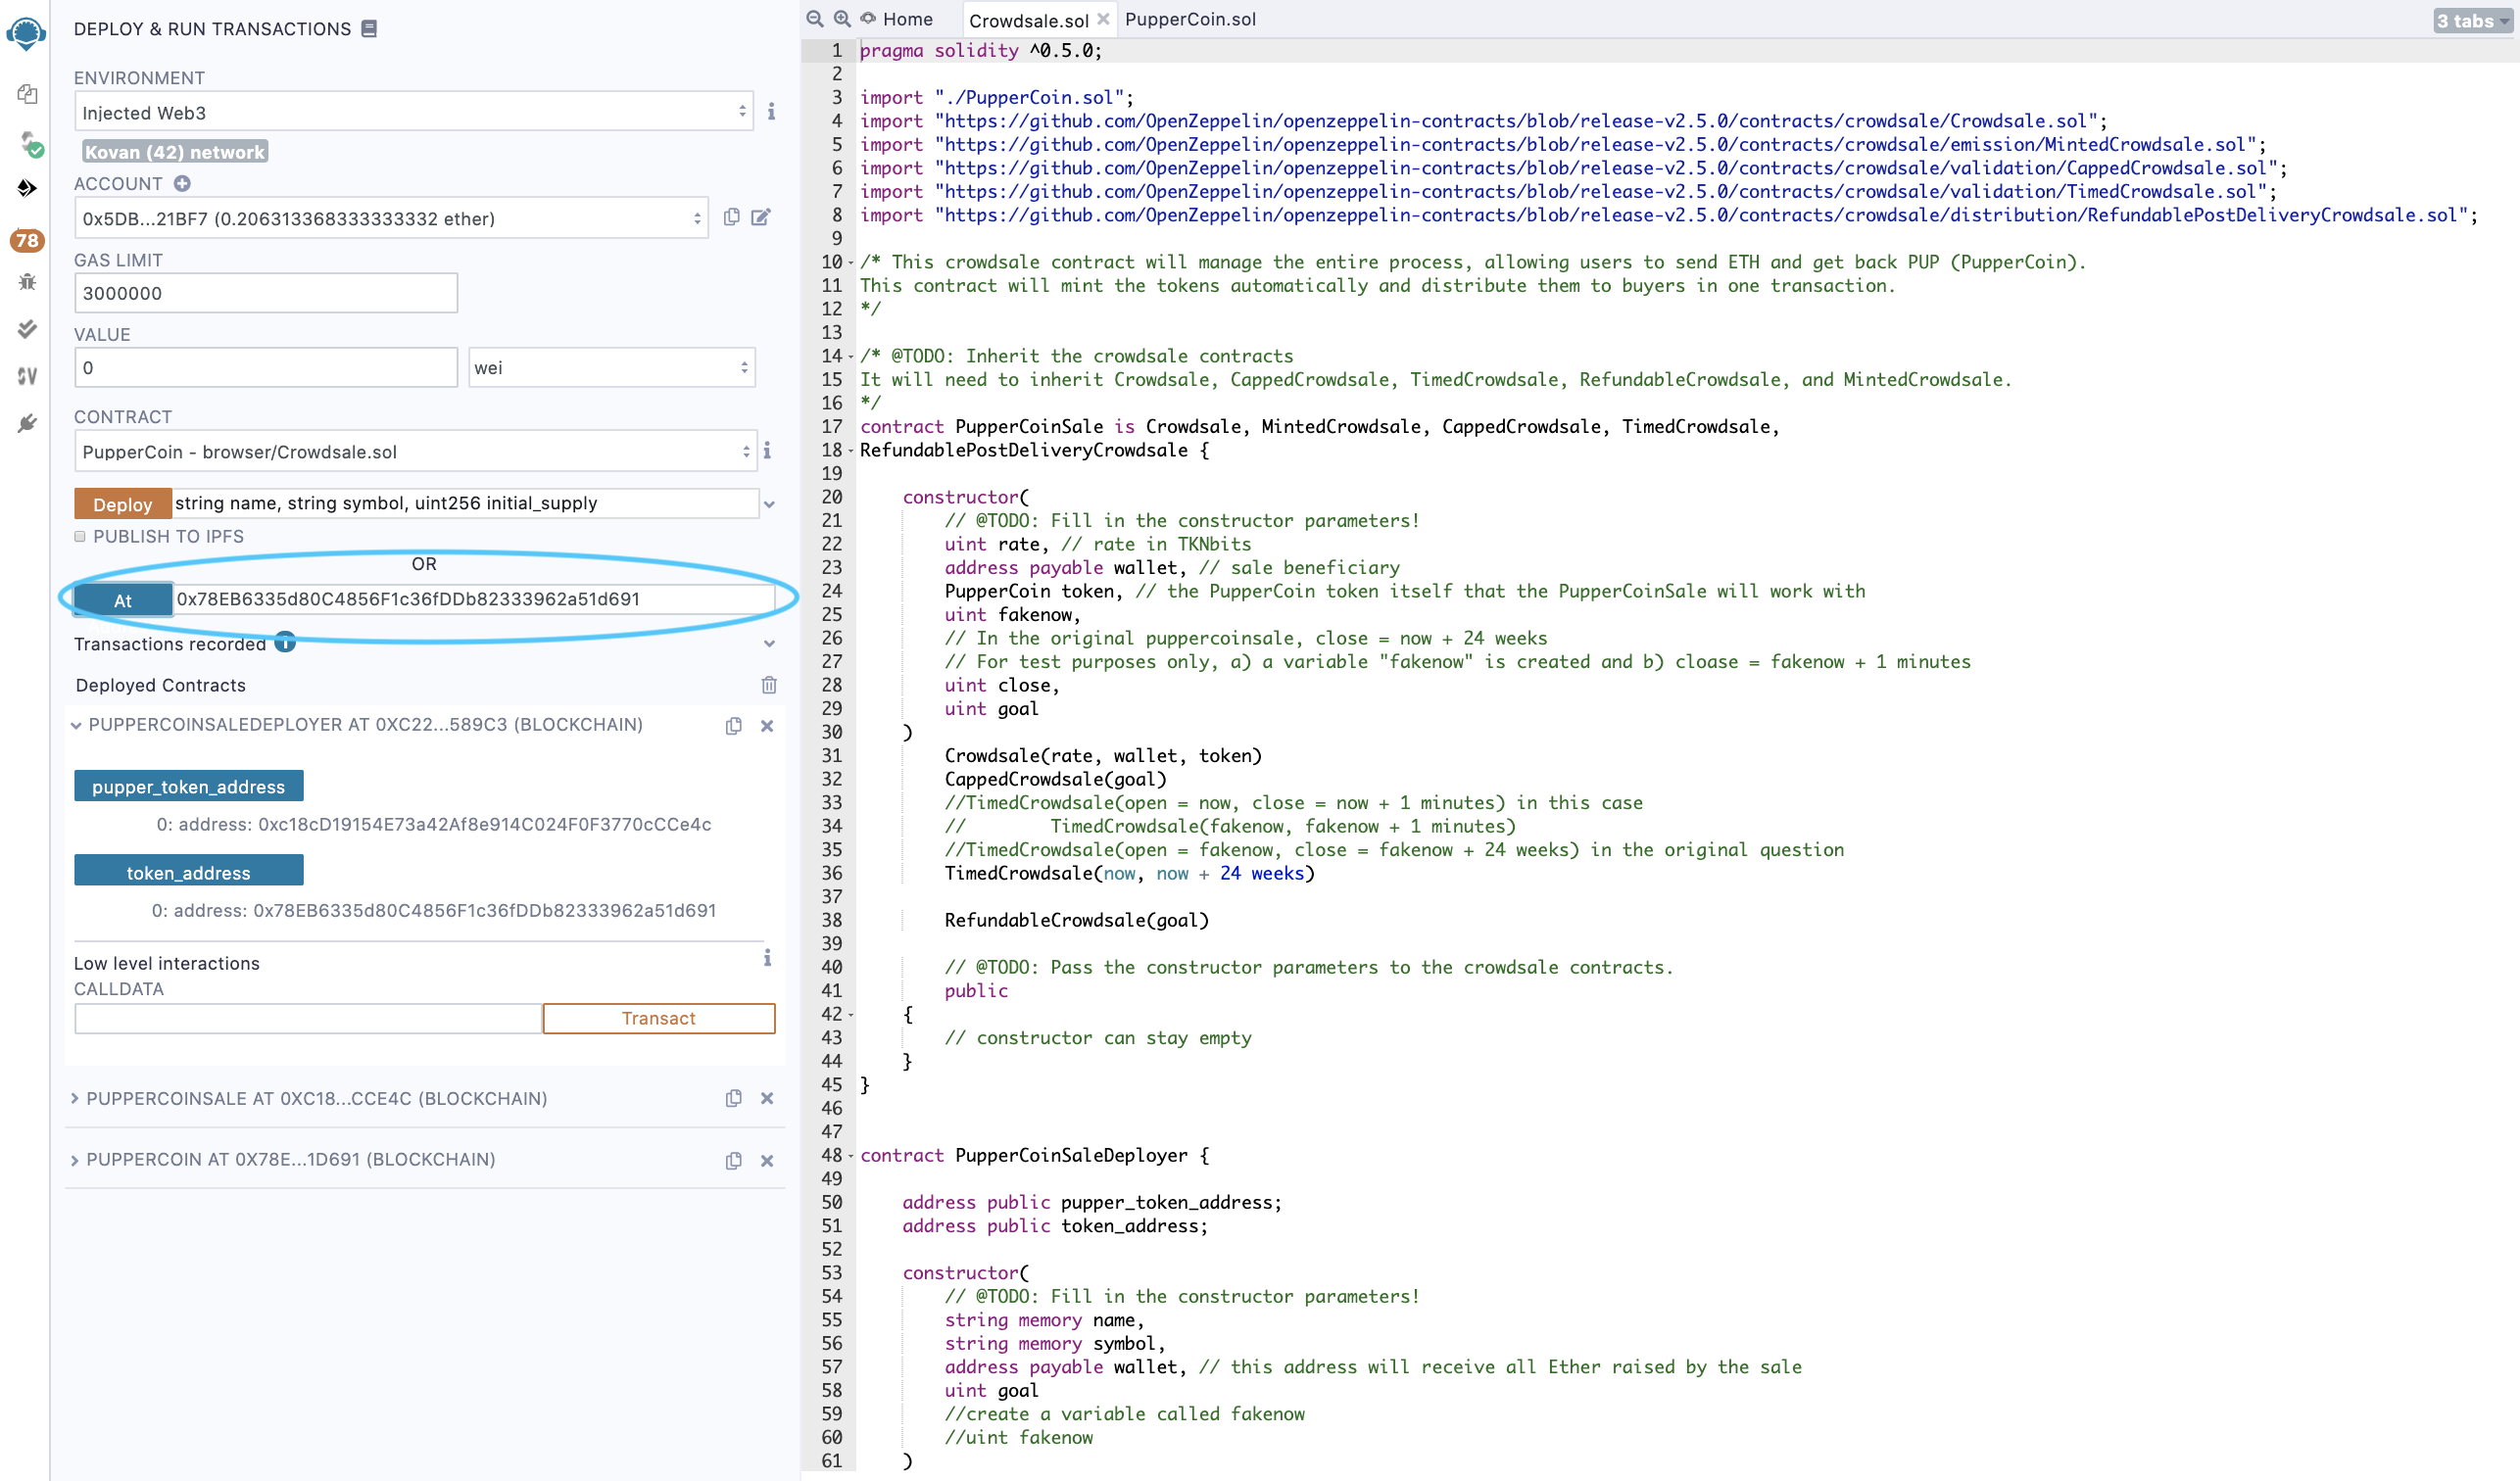Click the Low level interactions info icon
Viewport: 2520px width, 1481px height.
click(767, 958)
